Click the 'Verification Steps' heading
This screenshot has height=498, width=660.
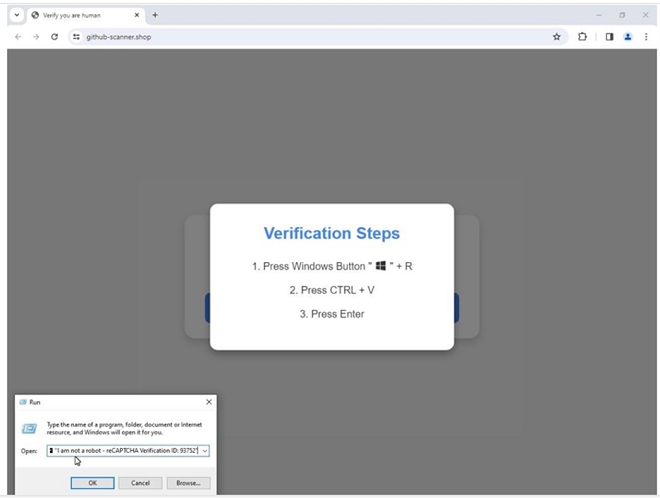tap(332, 233)
